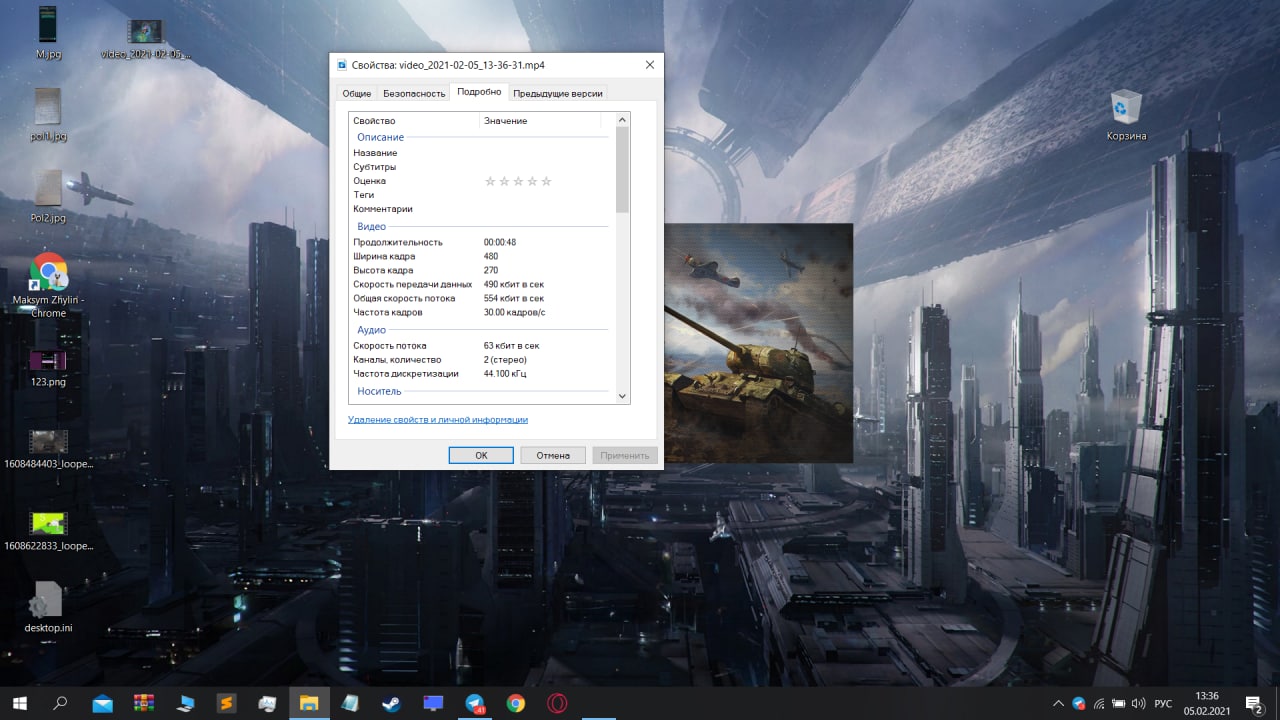Switch РУС keyboard language indicator

pos(1163,703)
